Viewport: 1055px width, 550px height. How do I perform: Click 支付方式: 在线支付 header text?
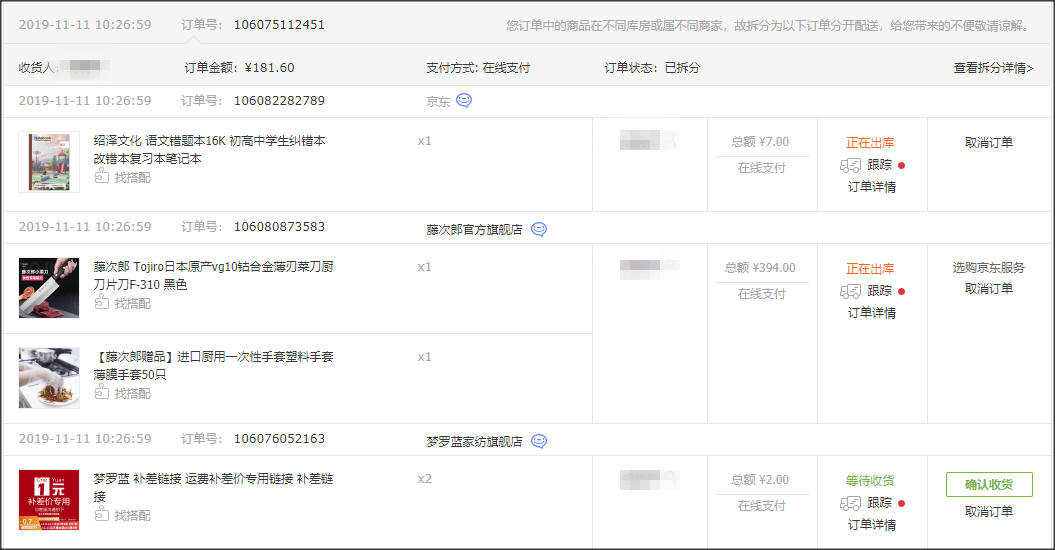tap(478, 67)
